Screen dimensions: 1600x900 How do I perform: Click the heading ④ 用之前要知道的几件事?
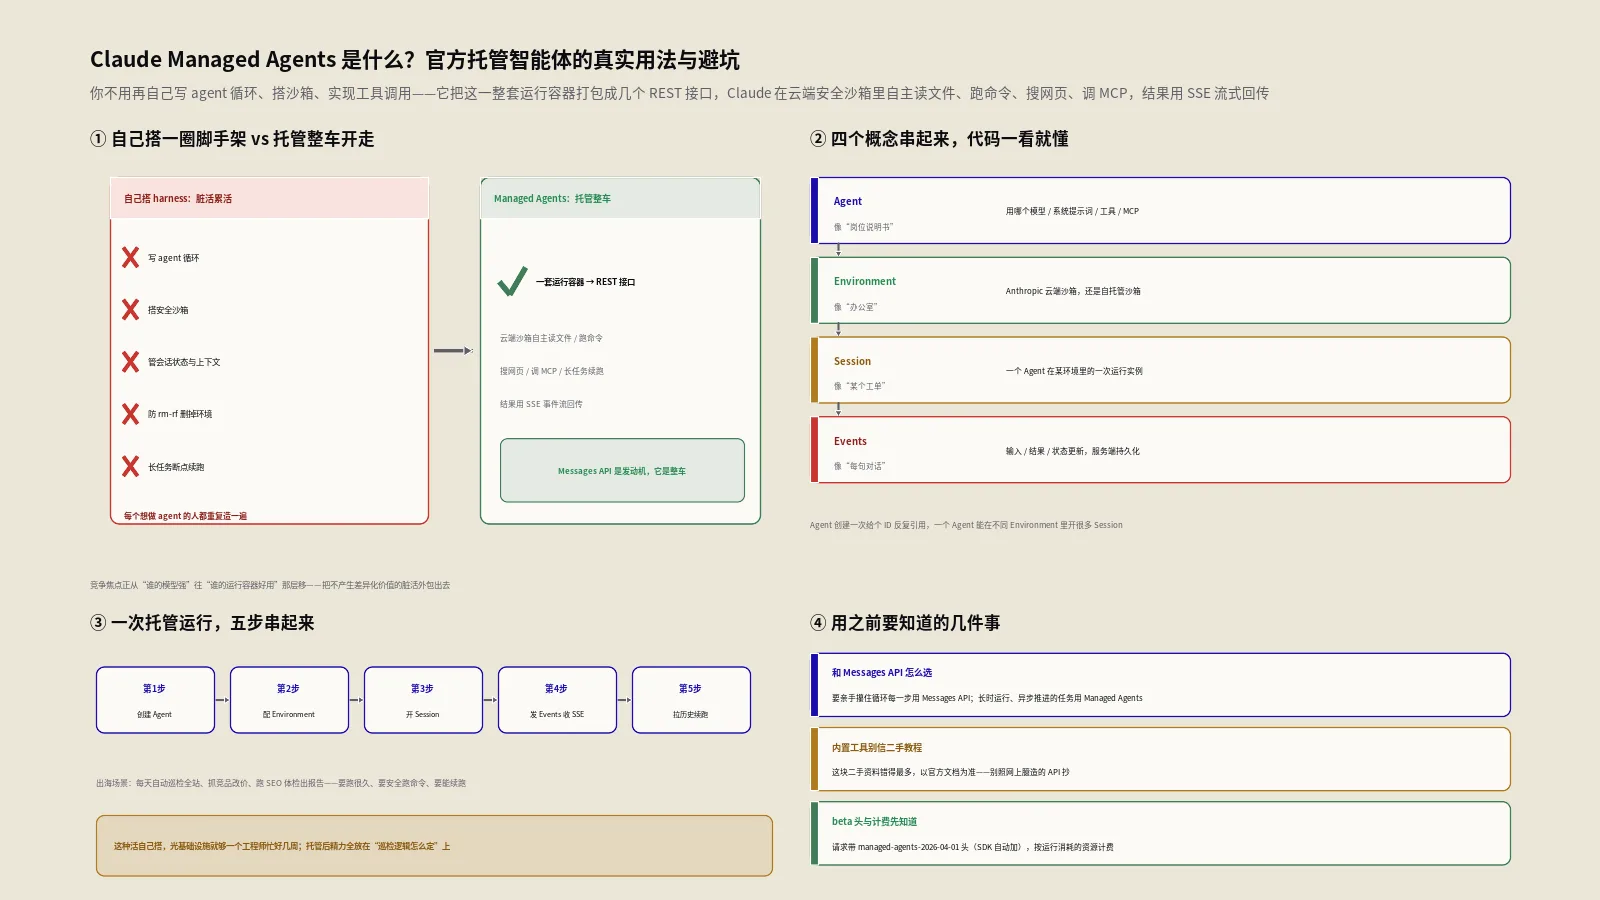(905, 623)
